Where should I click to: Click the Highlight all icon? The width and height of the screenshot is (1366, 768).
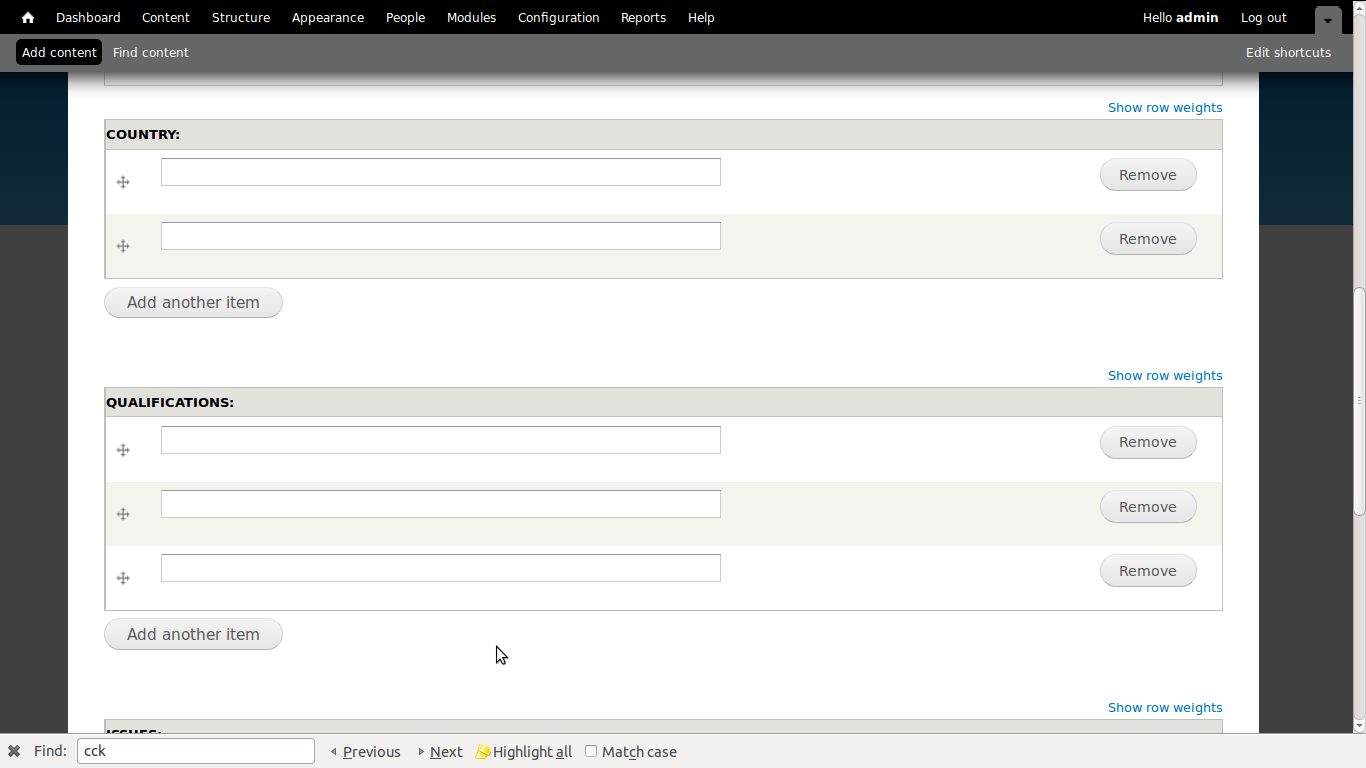click(483, 751)
